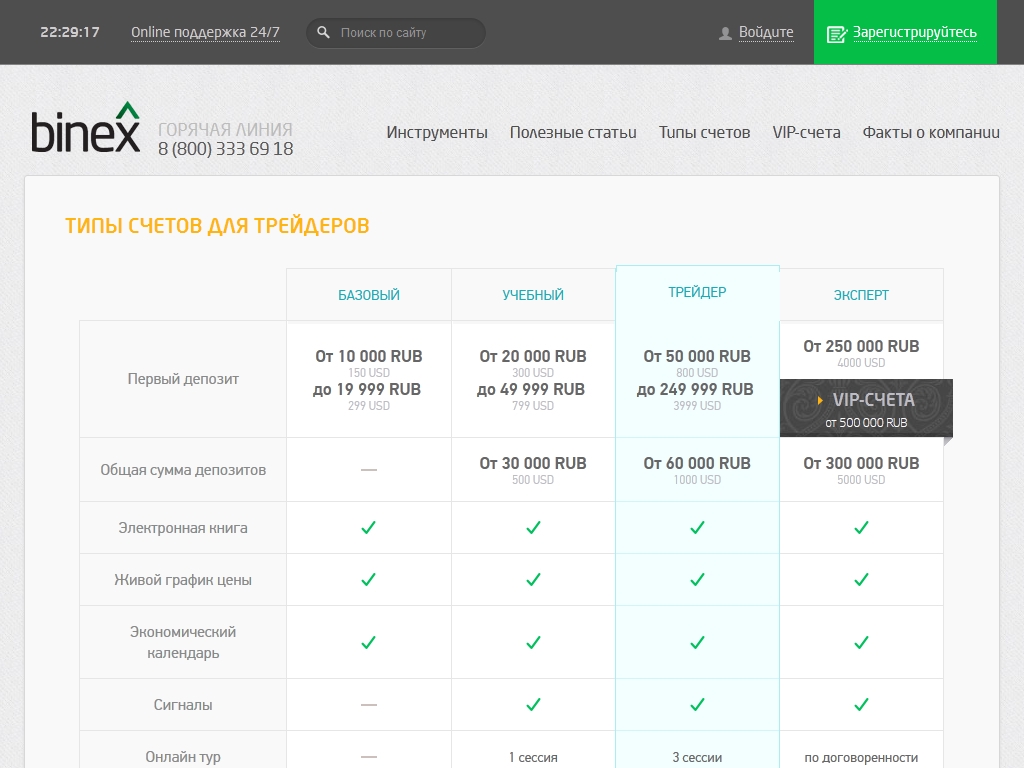Navigate to VIP-счета menu item

click(x=806, y=132)
